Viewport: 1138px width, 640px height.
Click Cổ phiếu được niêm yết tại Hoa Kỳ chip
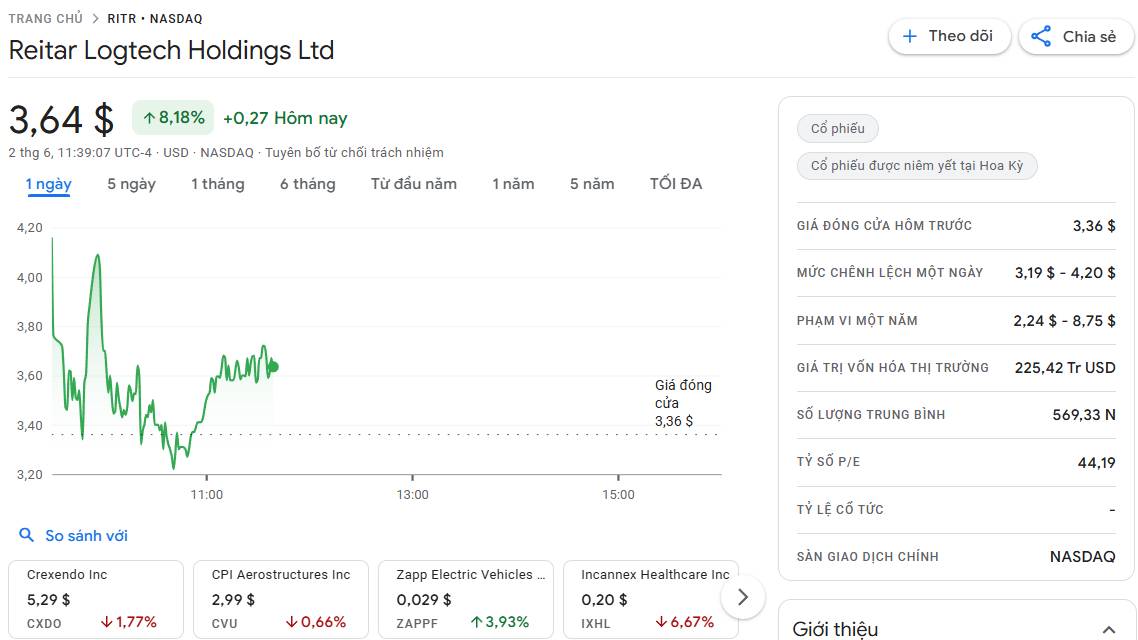(917, 165)
